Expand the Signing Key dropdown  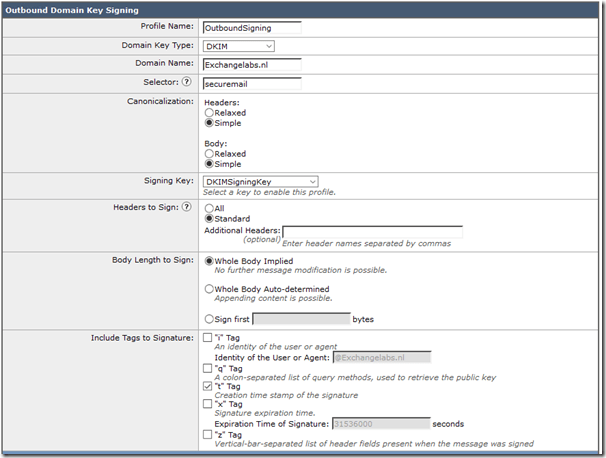pos(260,181)
